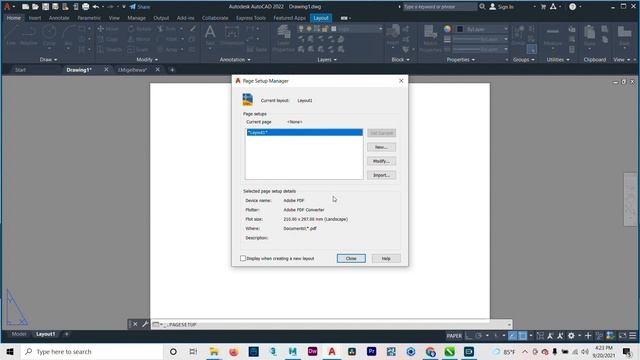Expand the Groups panel dropdown
The image size is (640, 360).
(524, 60)
